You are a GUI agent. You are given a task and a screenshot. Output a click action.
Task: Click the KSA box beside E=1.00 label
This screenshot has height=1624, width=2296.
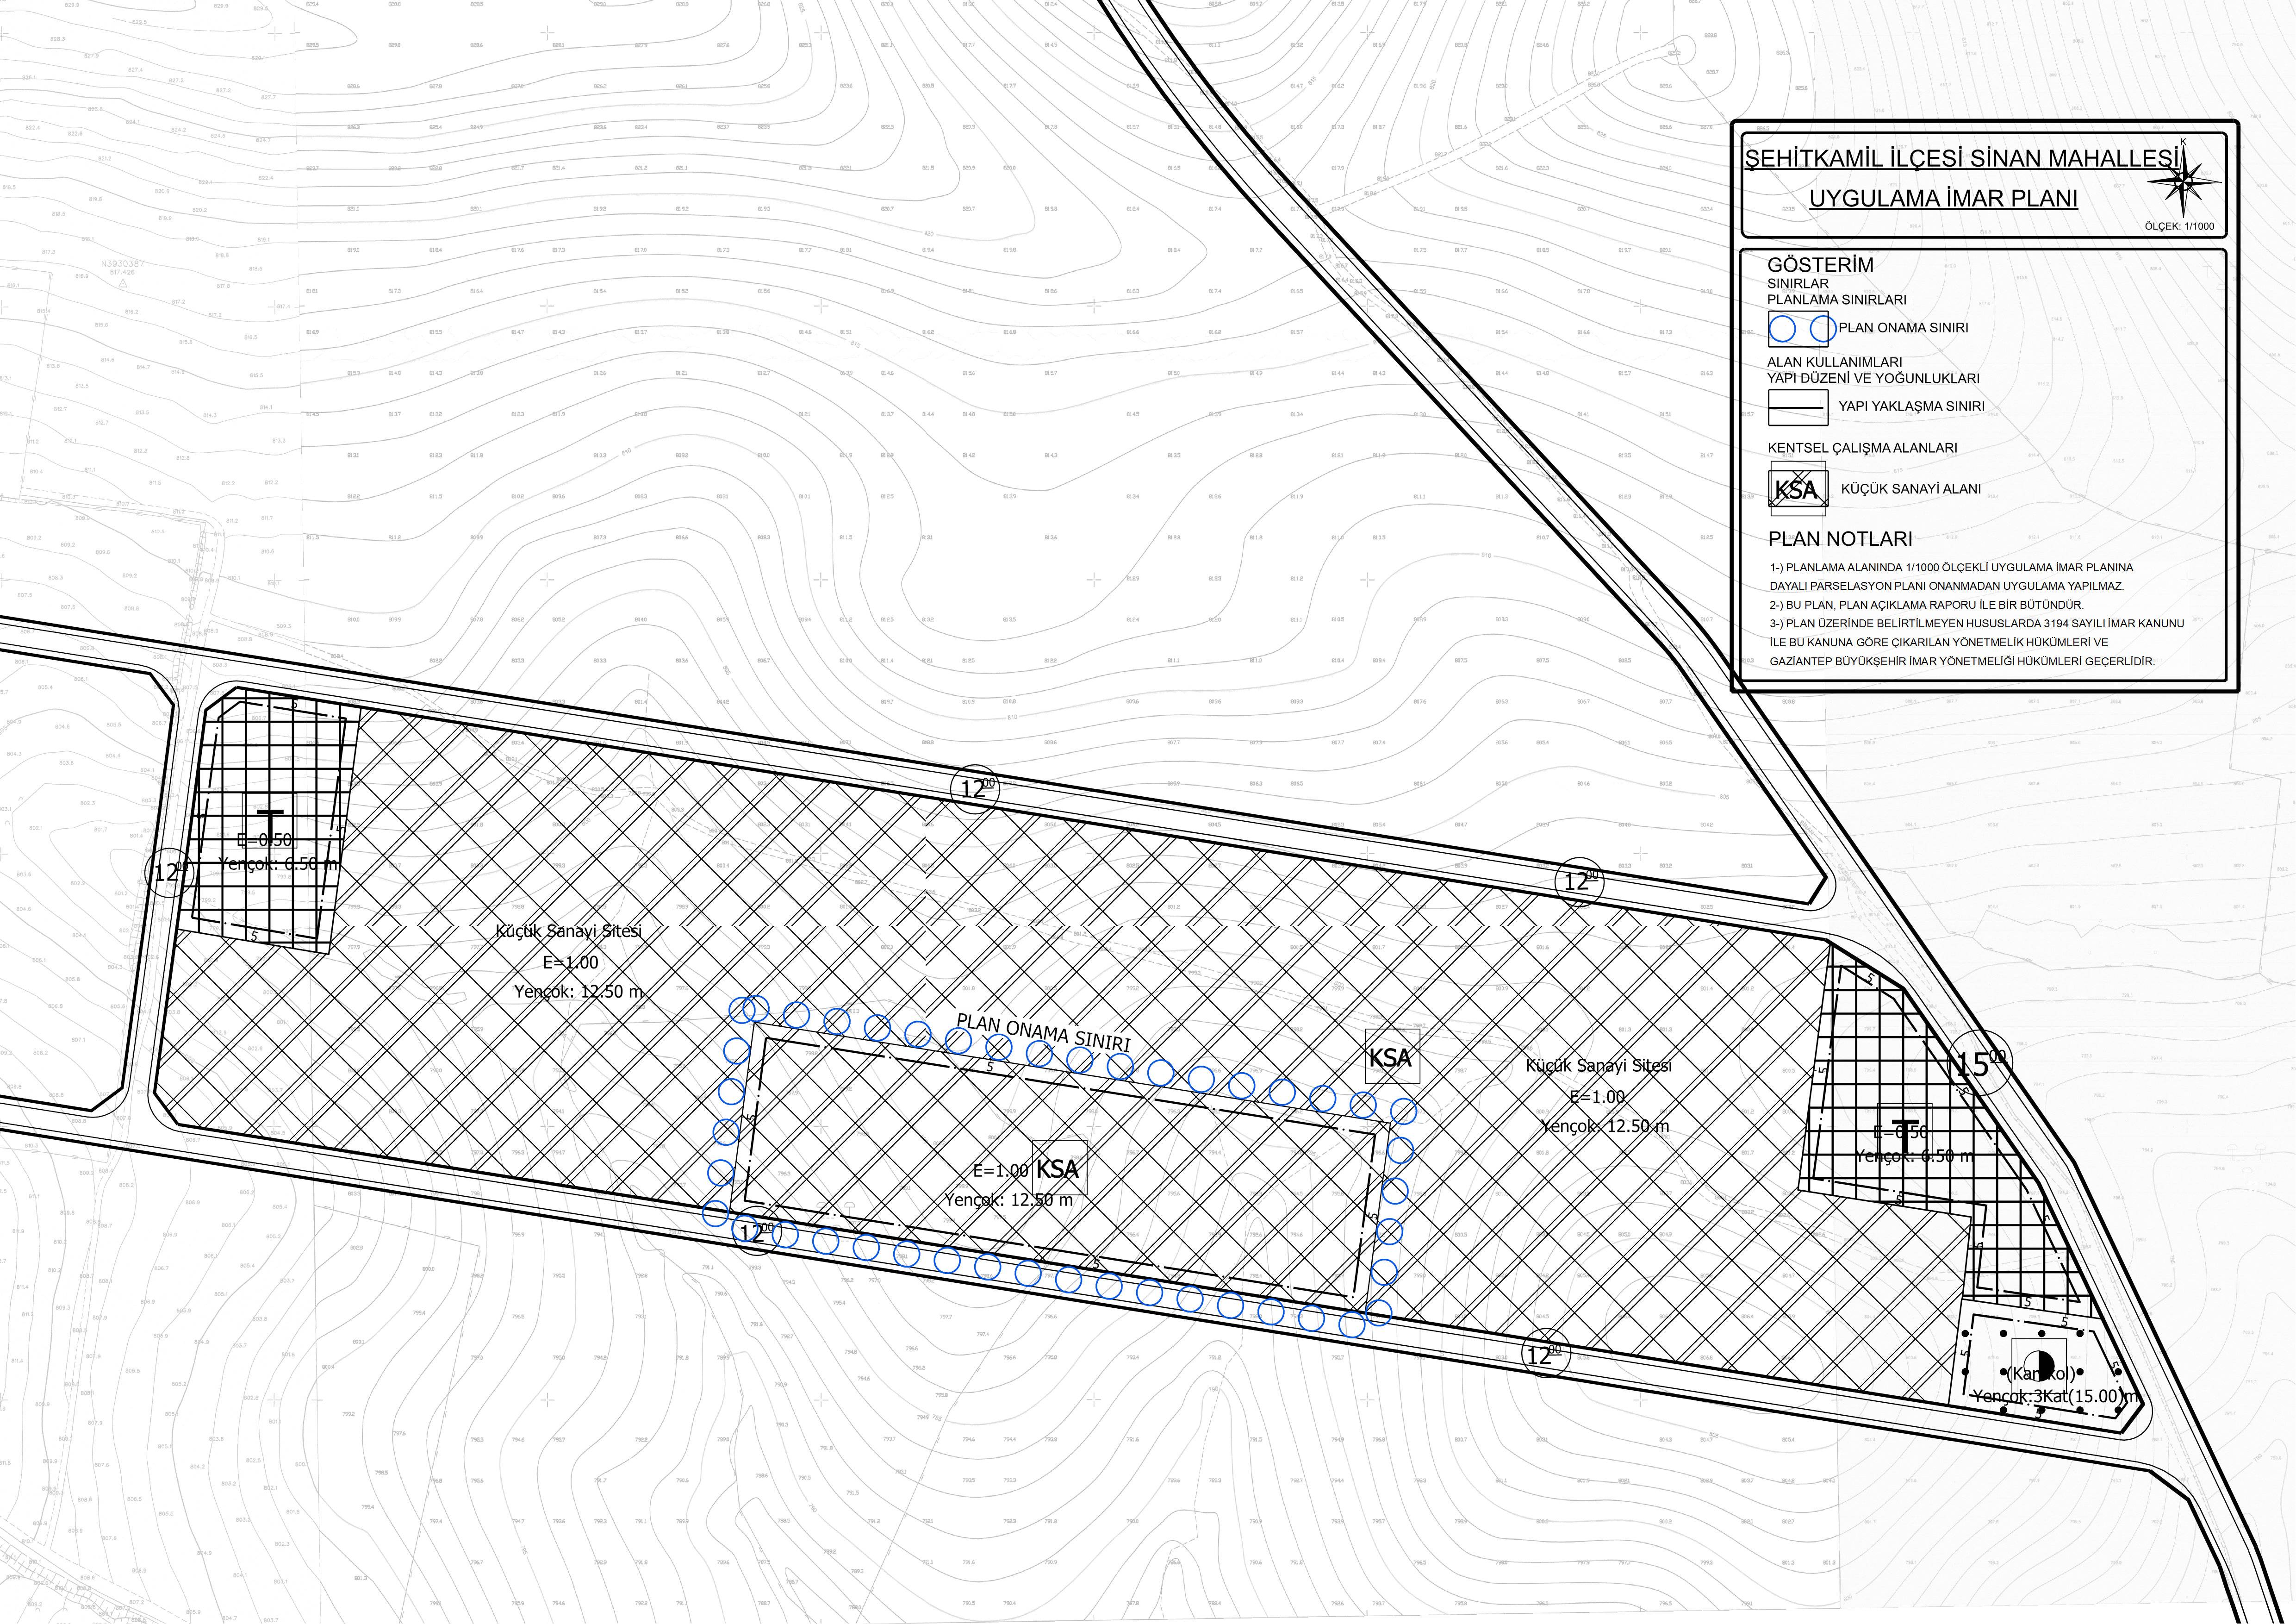(1058, 1168)
